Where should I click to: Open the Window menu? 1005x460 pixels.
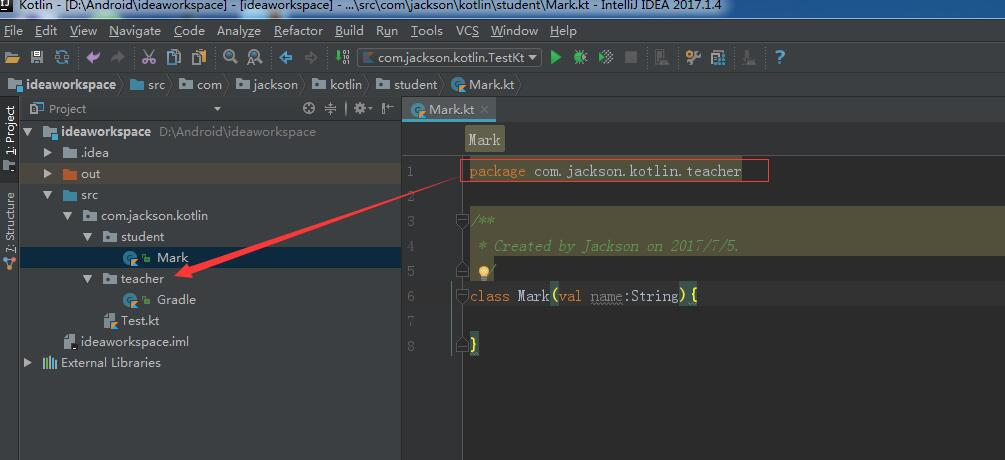click(x=514, y=31)
